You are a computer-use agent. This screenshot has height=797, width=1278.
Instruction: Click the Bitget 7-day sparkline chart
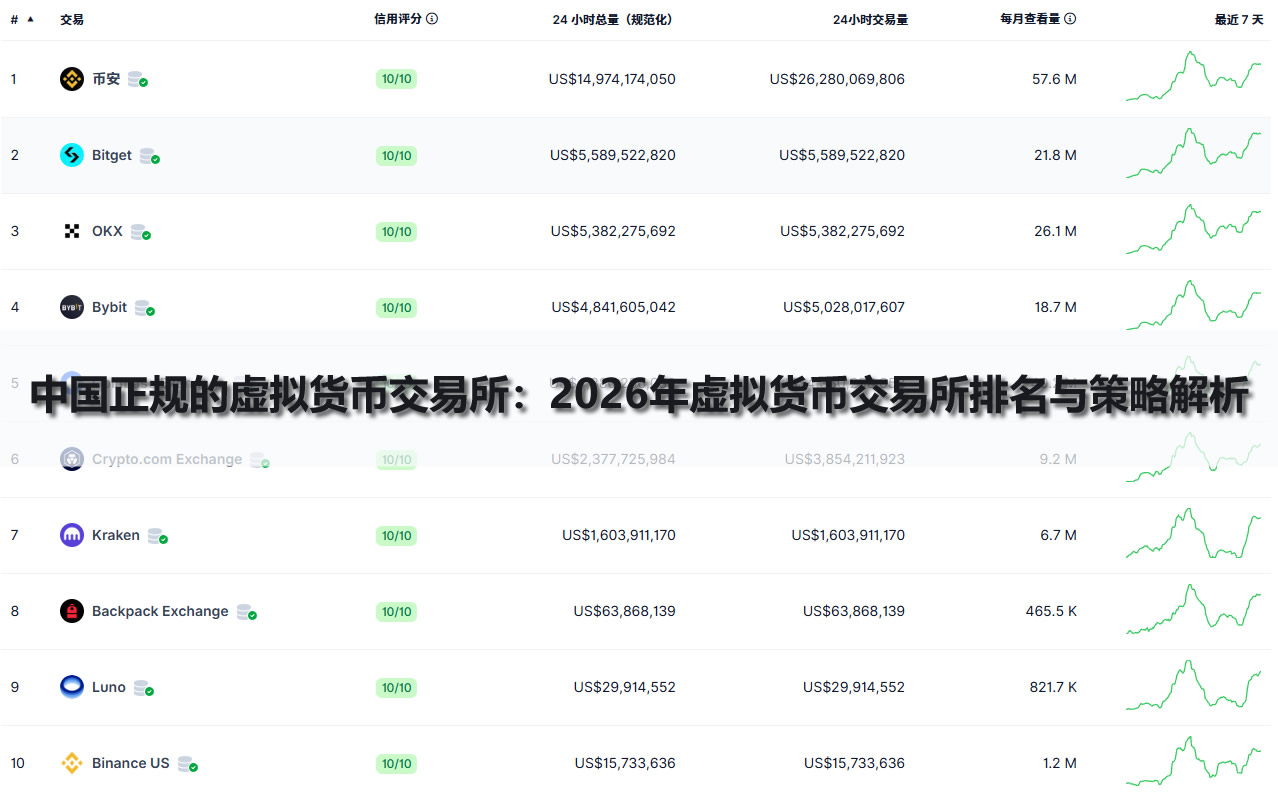coord(1194,153)
